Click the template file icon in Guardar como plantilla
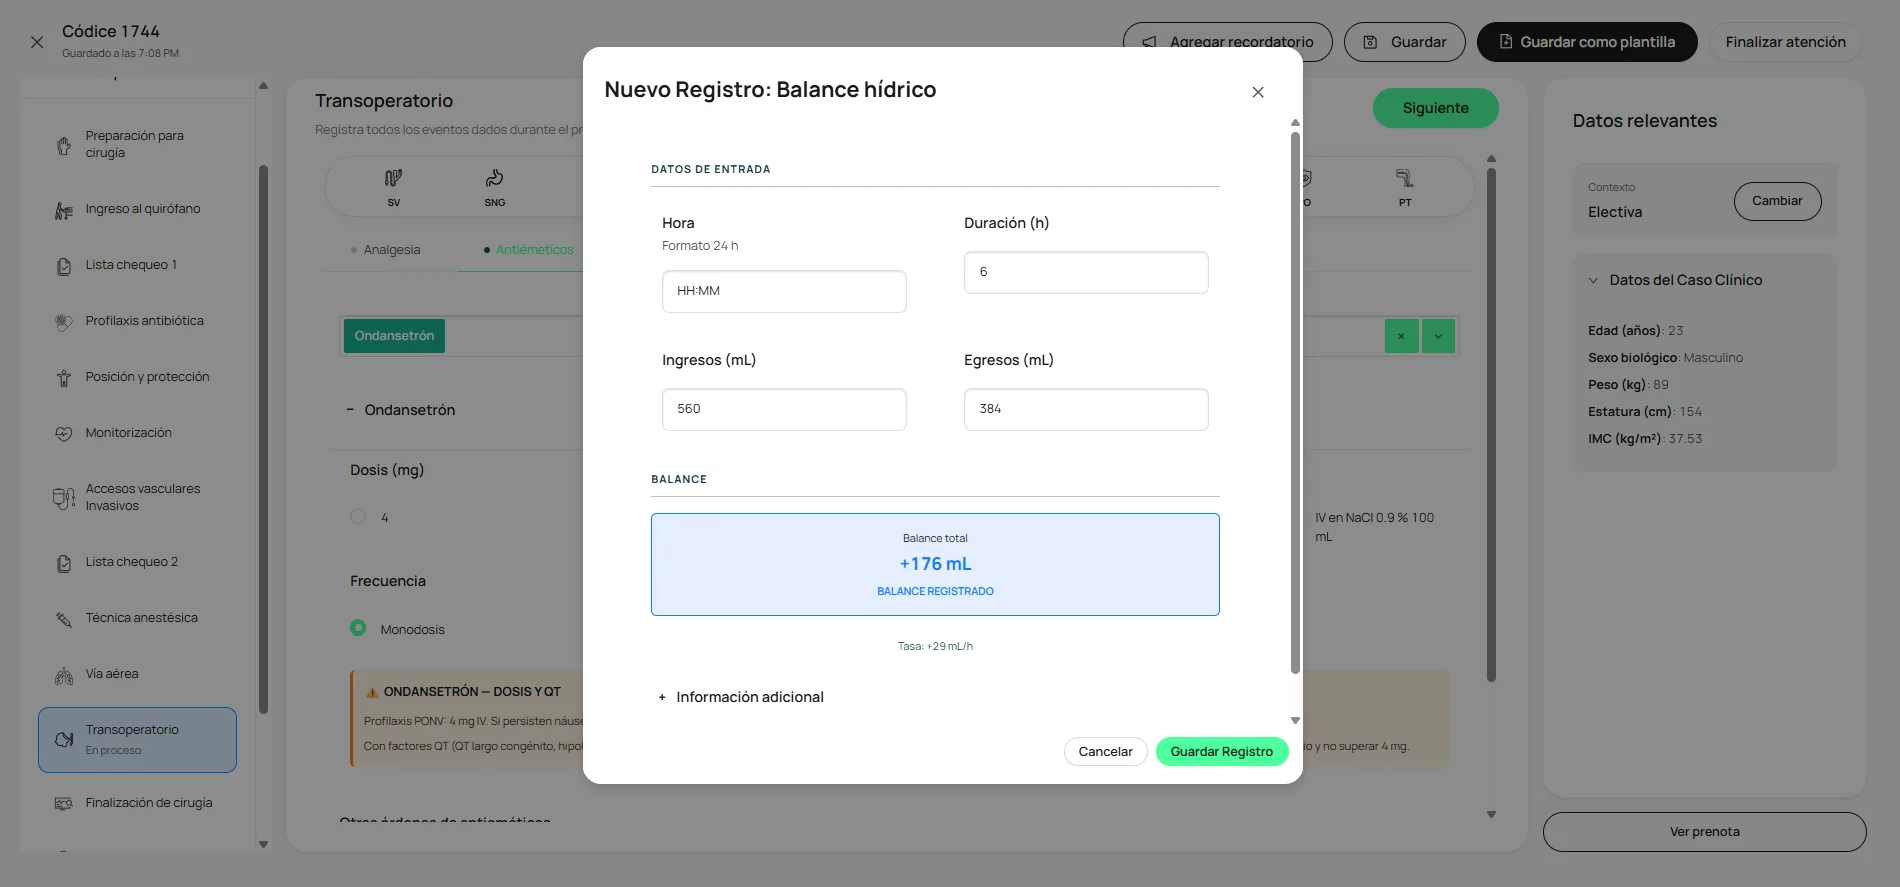1900x887 pixels. pos(1506,42)
